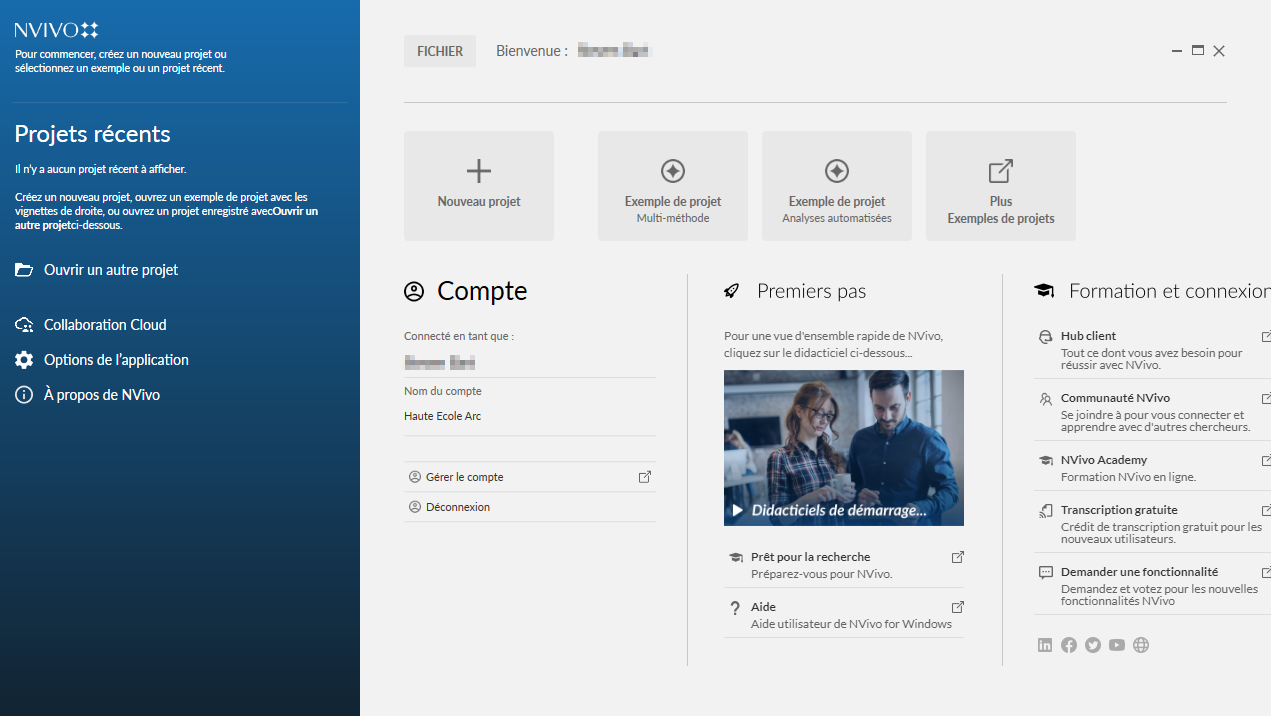Click the Collaboration Cloud icon

(x=24, y=325)
